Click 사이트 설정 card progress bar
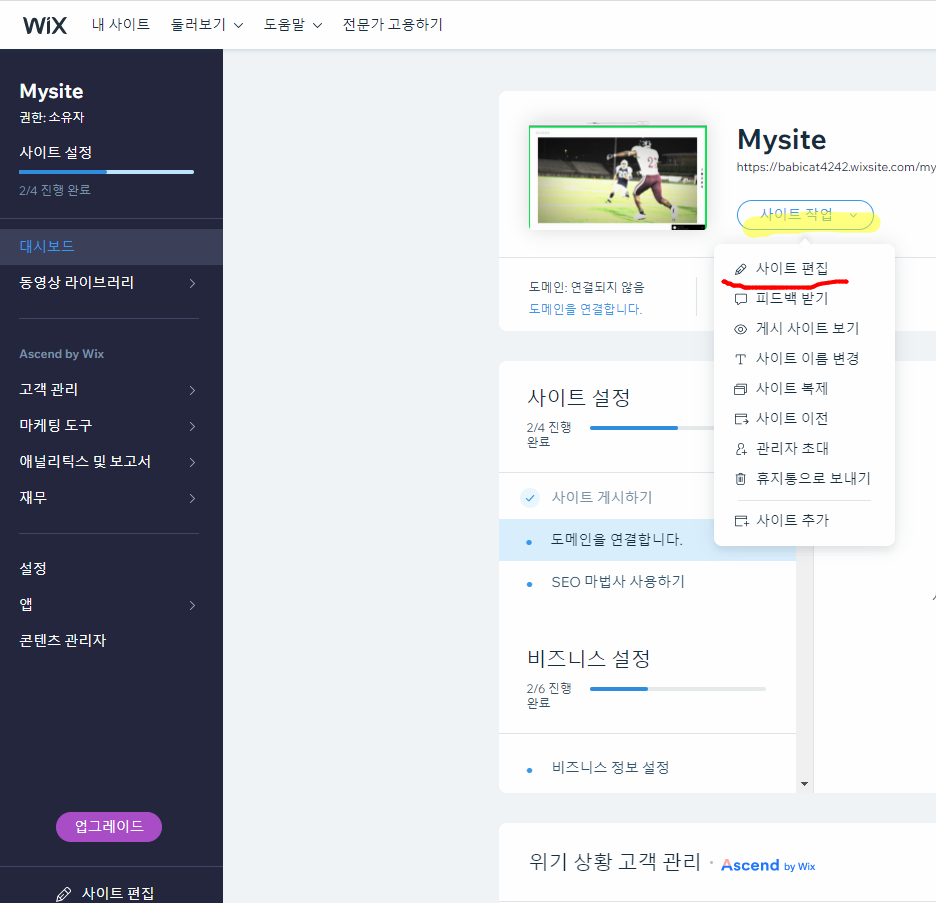 coord(651,428)
